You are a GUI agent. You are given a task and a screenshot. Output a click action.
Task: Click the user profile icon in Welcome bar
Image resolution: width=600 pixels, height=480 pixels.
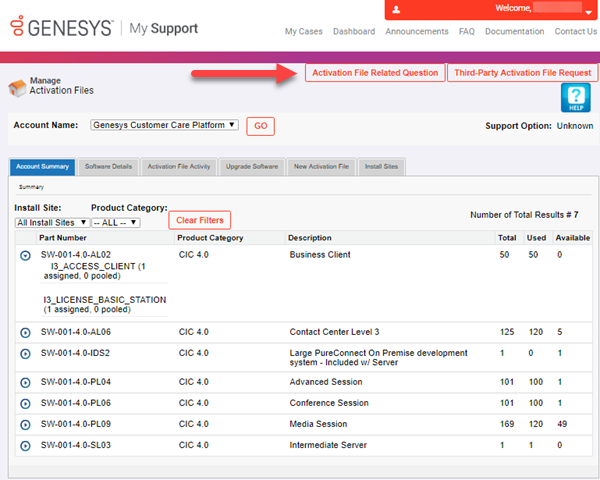(396, 9)
